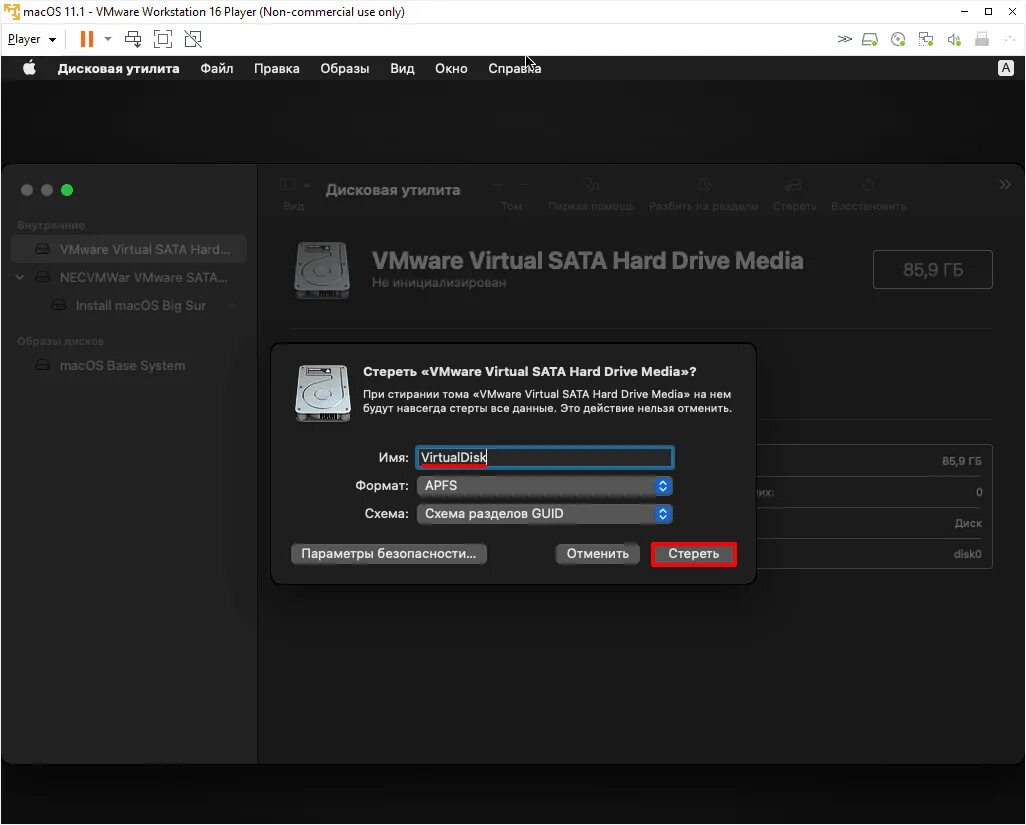The height and width of the screenshot is (825, 1026).
Task: Click the green zoom window button
Action: pyautogui.click(x=67, y=190)
